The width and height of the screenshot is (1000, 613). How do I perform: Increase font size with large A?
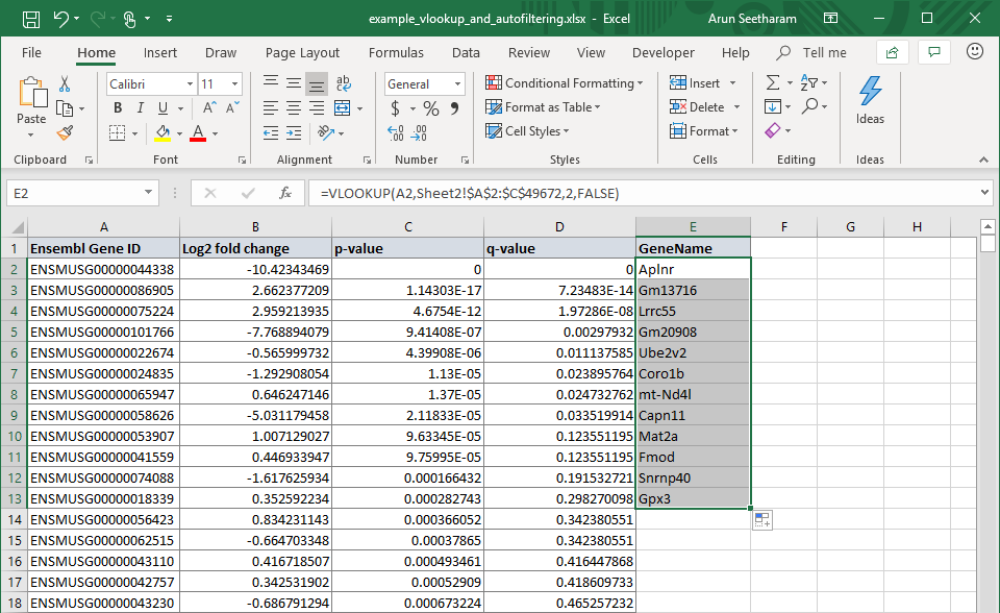click(x=209, y=108)
